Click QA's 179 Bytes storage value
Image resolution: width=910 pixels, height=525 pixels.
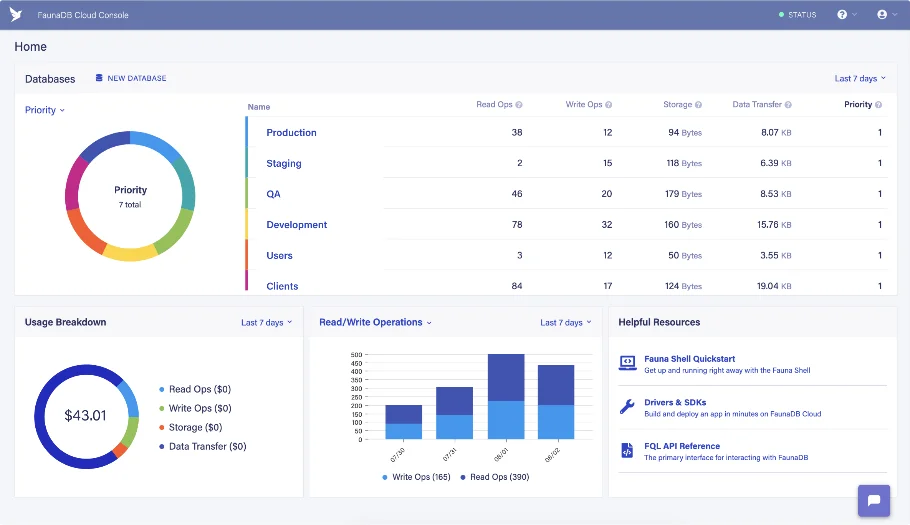click(x=683, y=194)
